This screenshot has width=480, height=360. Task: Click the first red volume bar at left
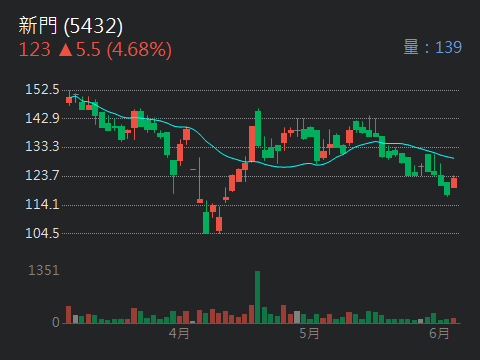point(69,315)
